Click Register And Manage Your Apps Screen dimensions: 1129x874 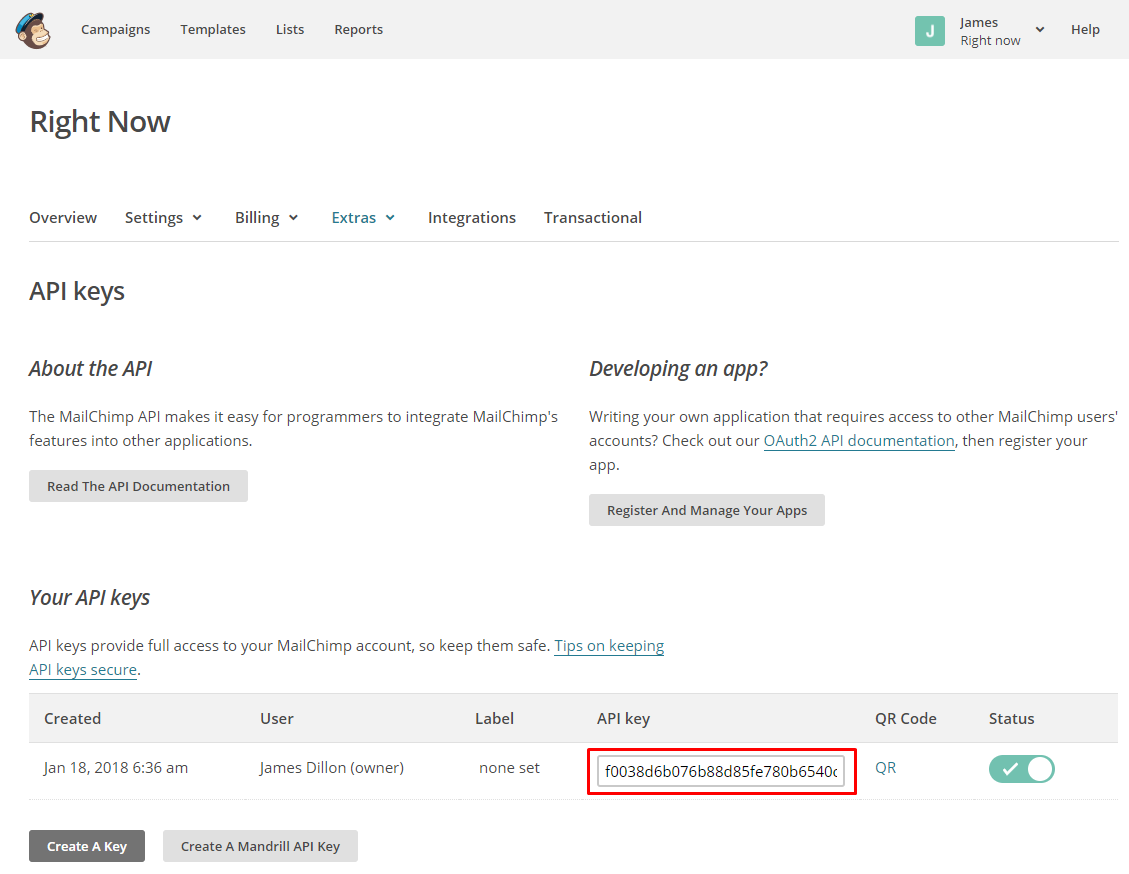[x=706, y=510]
